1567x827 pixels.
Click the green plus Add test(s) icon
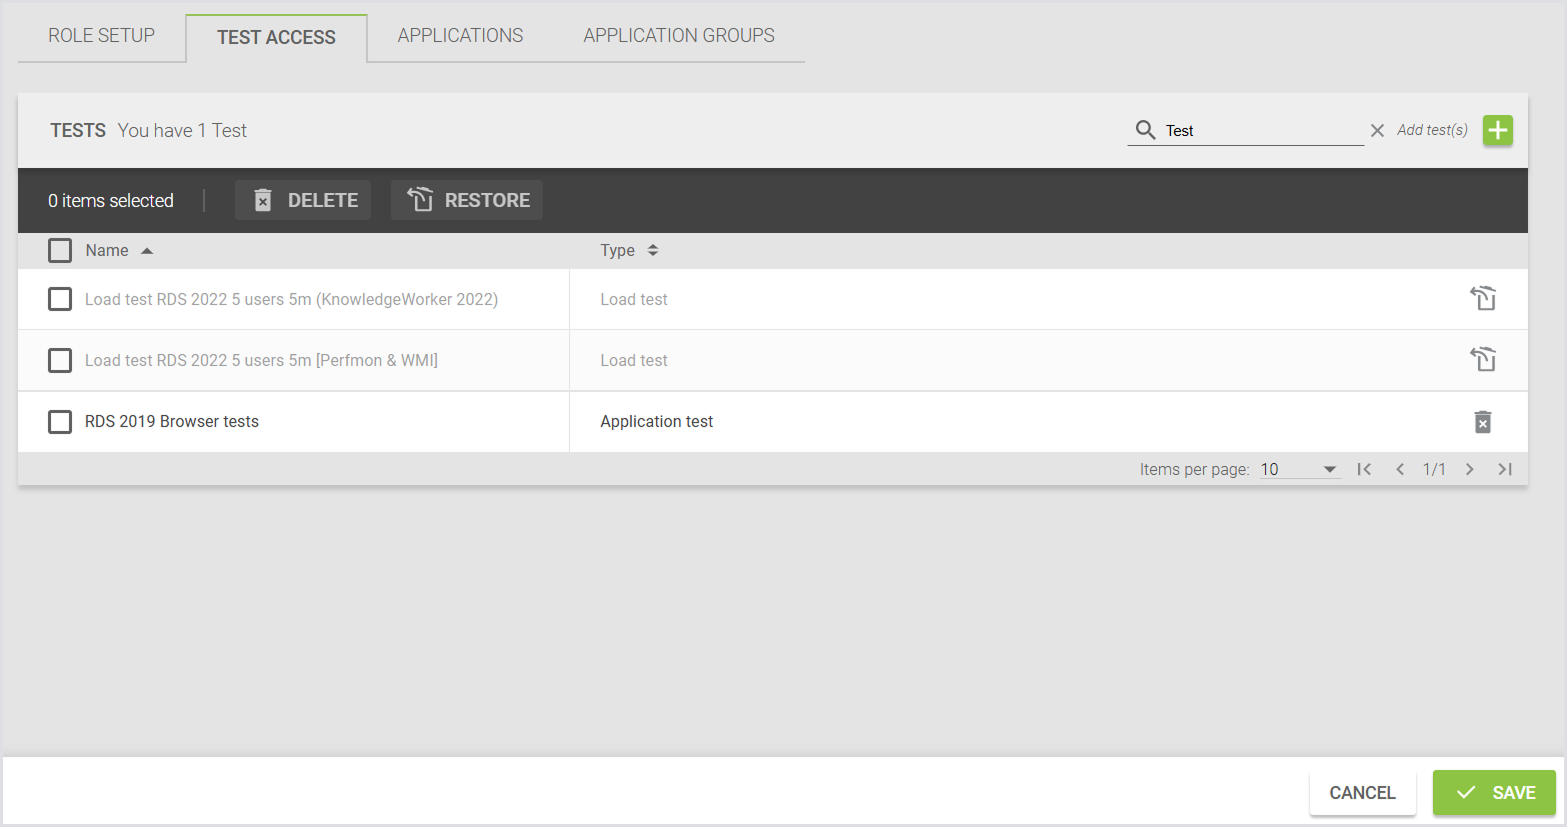(x=1497, y=131)
